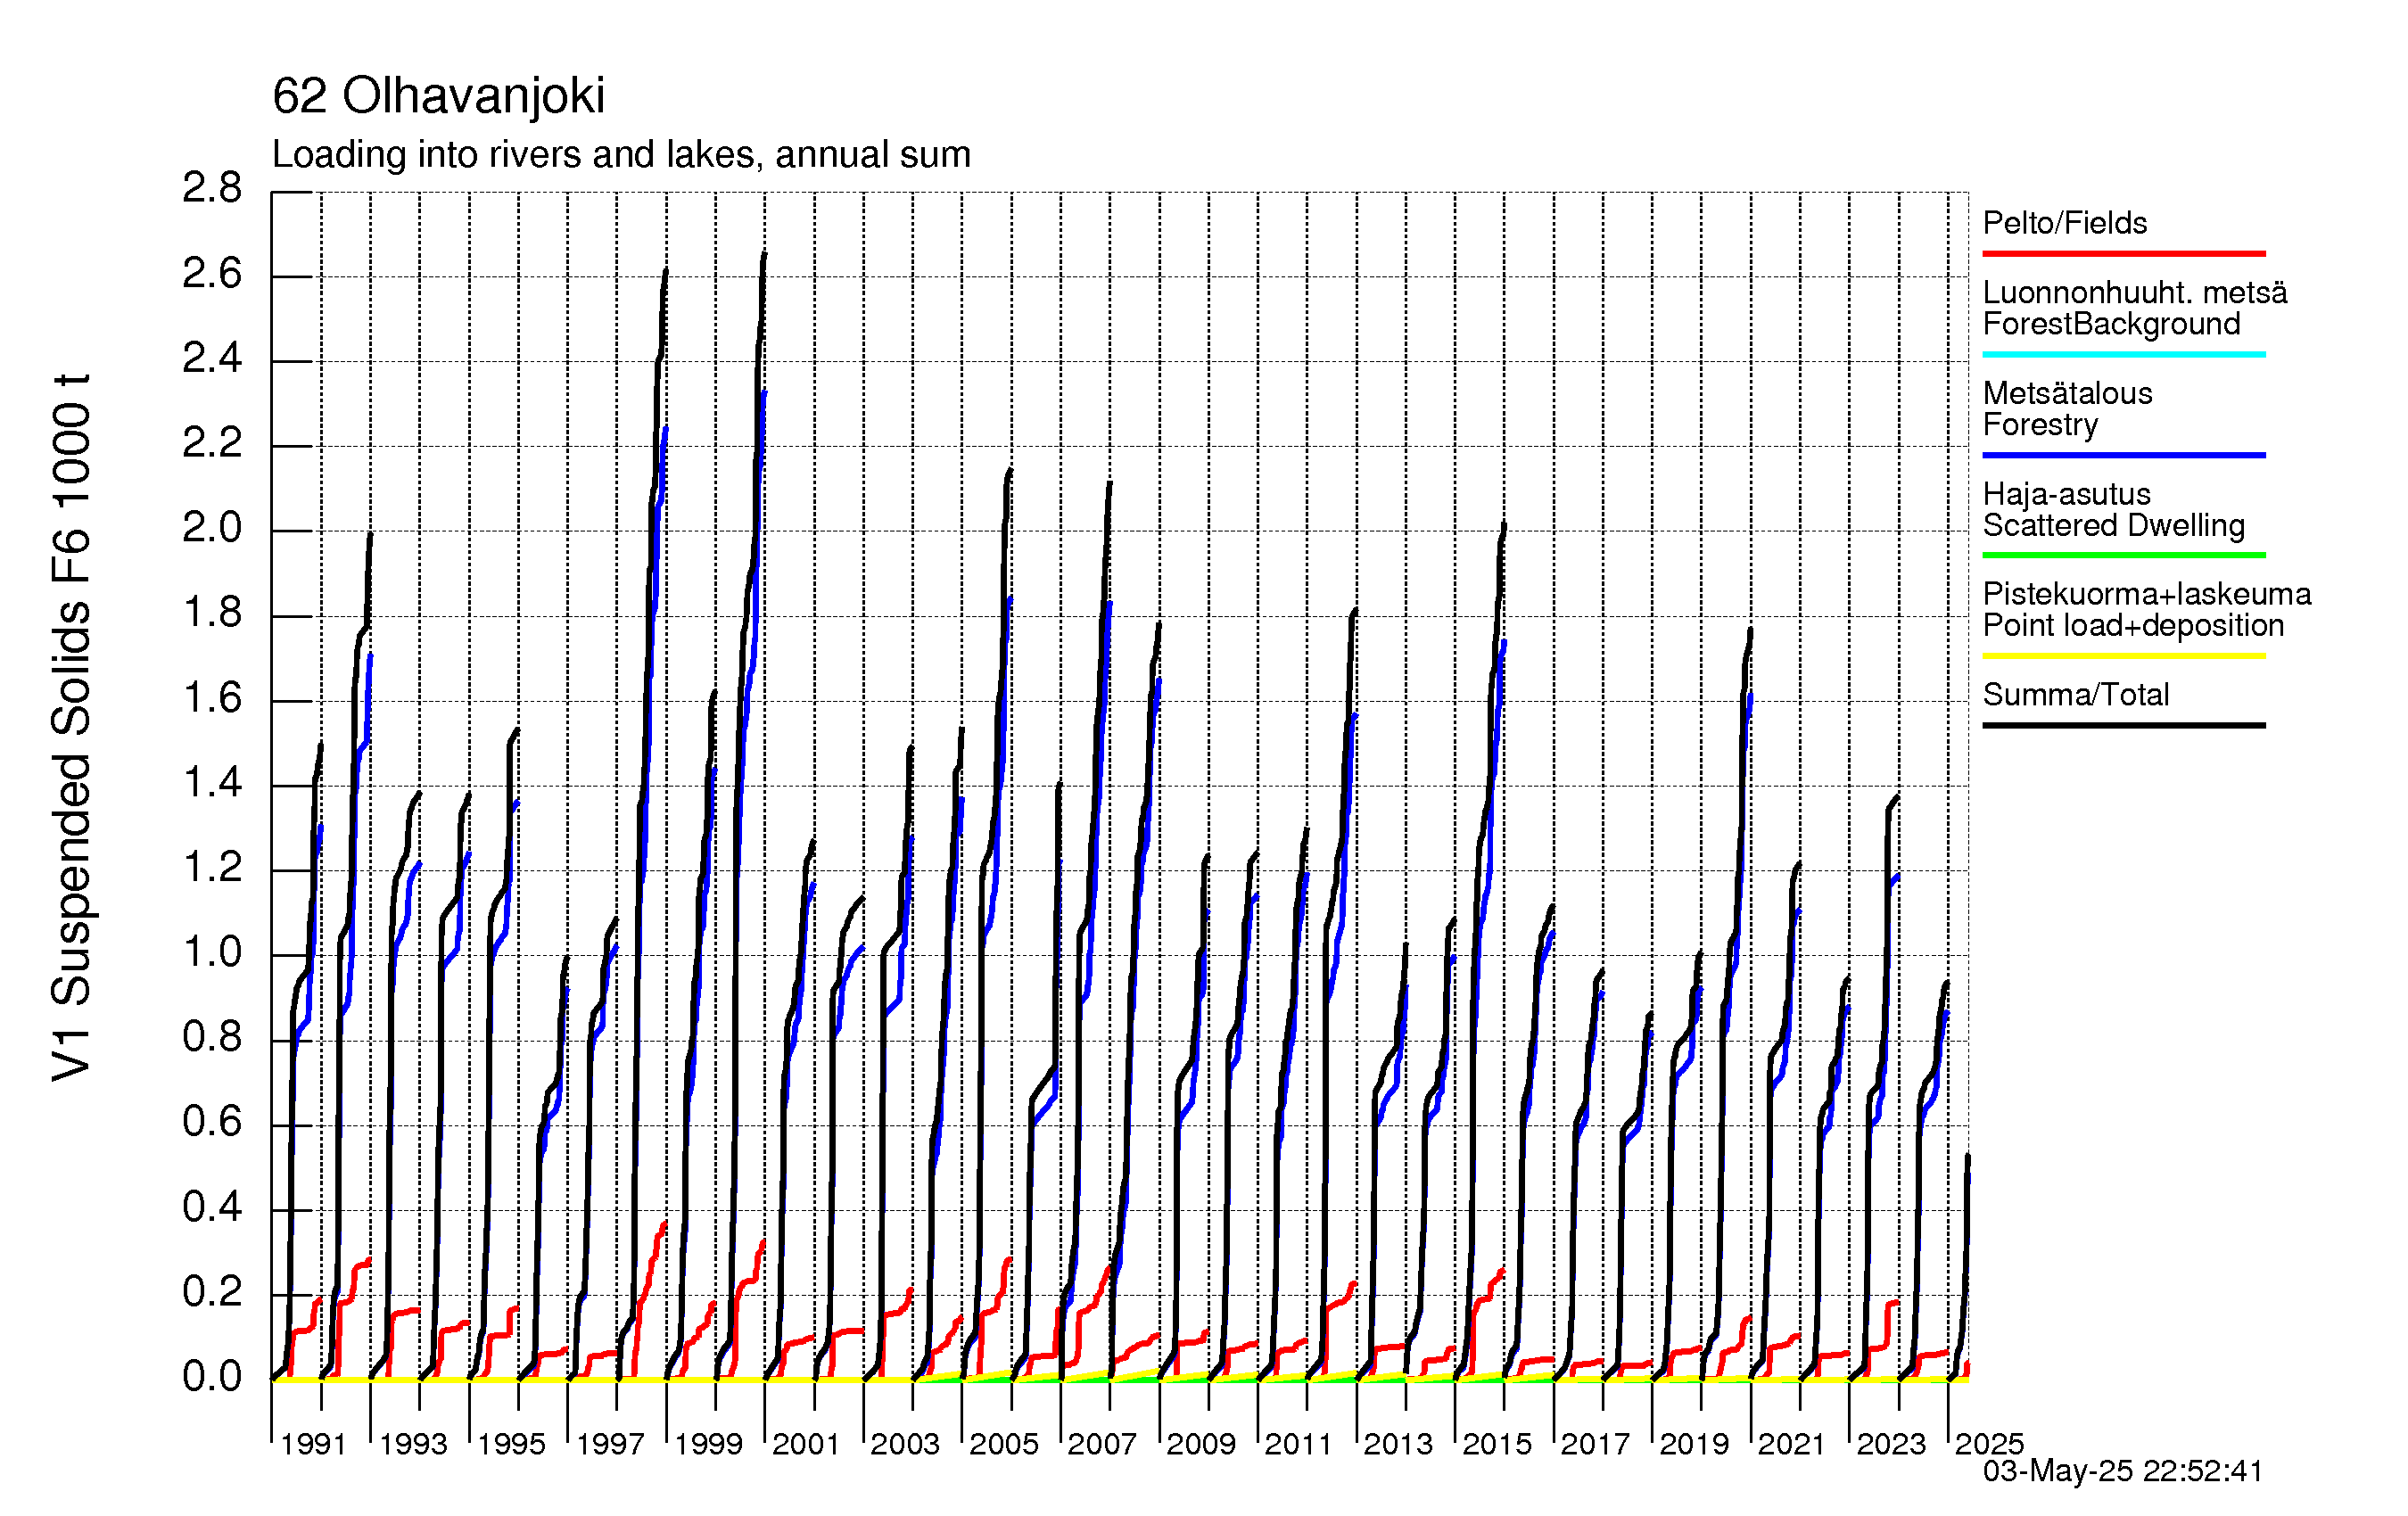Viewport: 2408px width, 1516px height.
Task: Click the x-axis year label 2011
Action: coord(1299,1444)
